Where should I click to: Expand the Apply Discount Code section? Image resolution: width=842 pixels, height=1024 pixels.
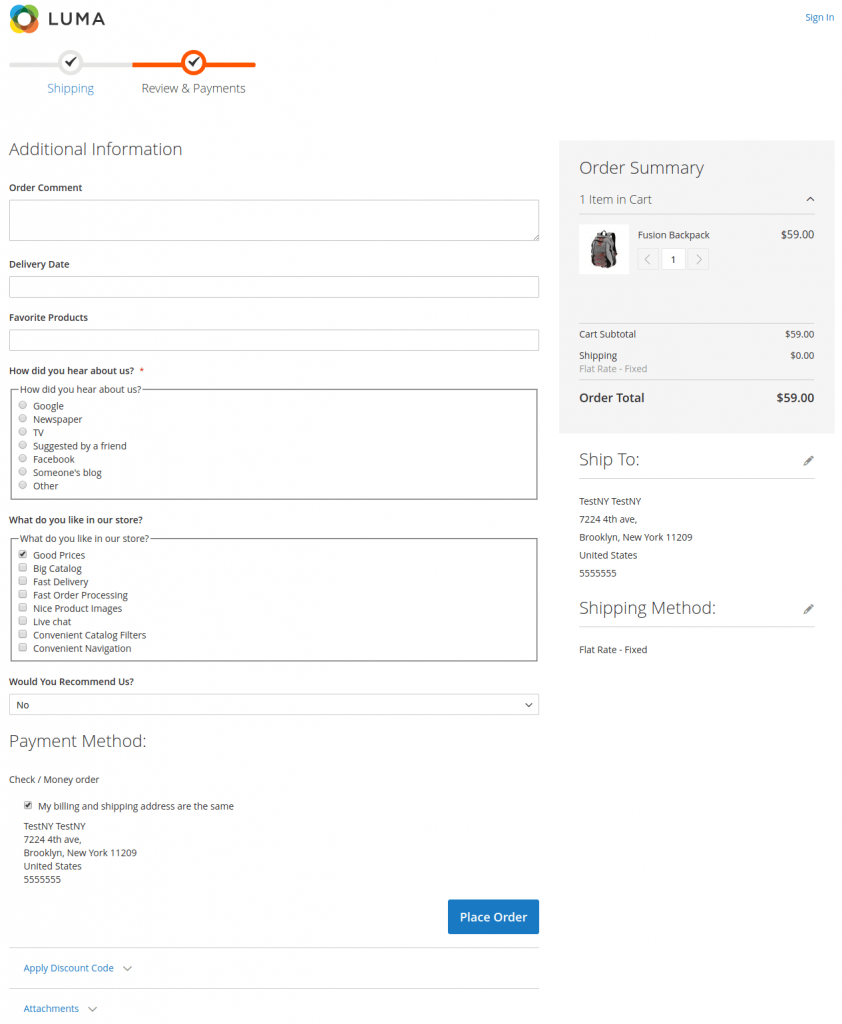(68, 967)
